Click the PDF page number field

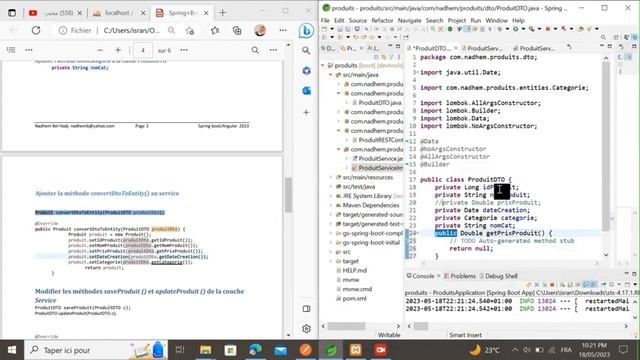point(143,50)
